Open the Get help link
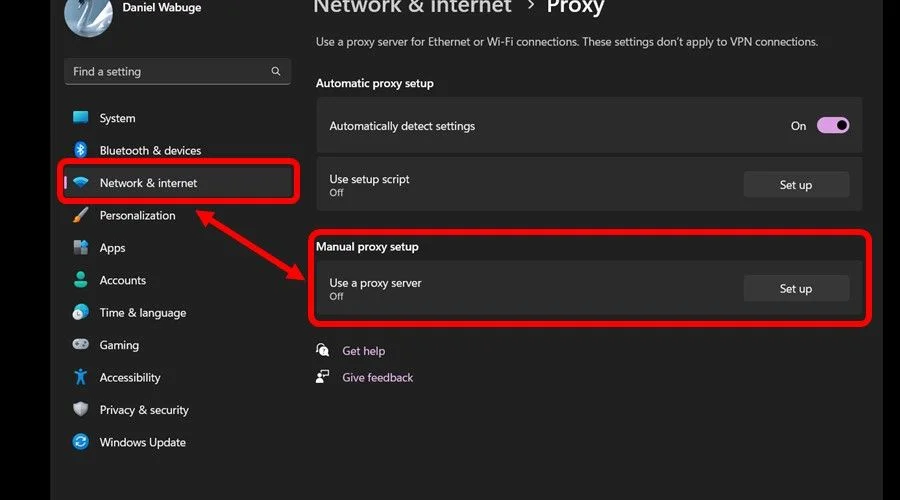This screenshot has width=900, height=500. (x=363, y=351)
